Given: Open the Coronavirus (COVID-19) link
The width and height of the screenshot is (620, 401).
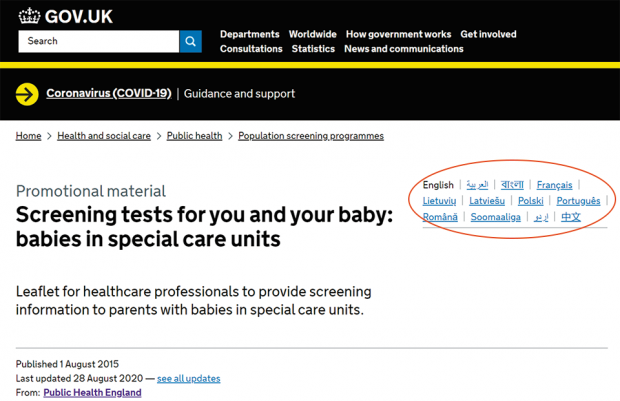Looking at the screenshot, I should 109,93.
